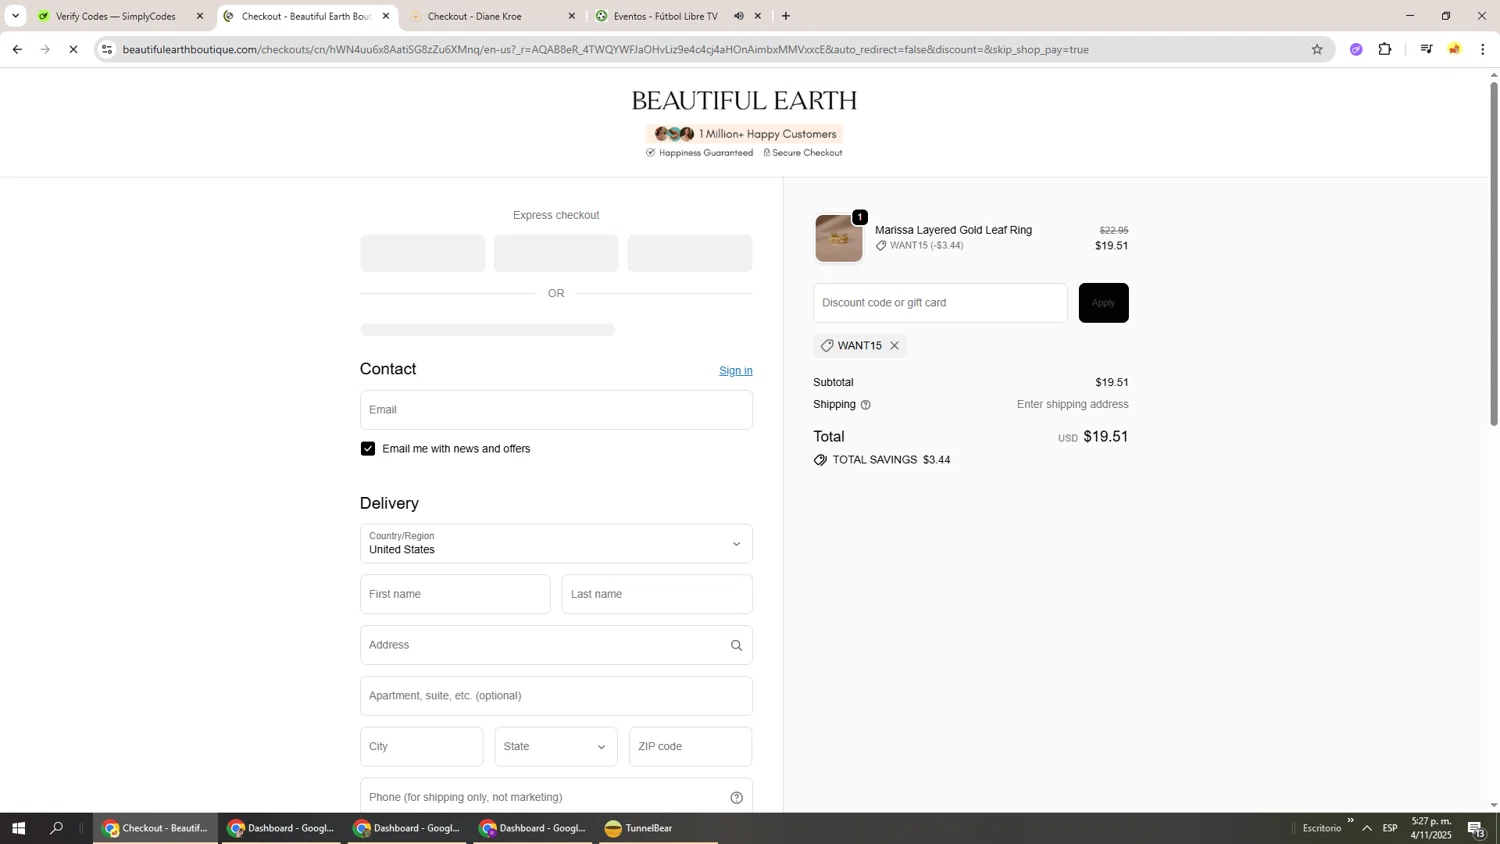The width and height of the screenshot is (1500, 844).
Task: Click the Marissa Layered Gold Leaf Ring title
Action: pyautogui.click(x=953, y=230)
